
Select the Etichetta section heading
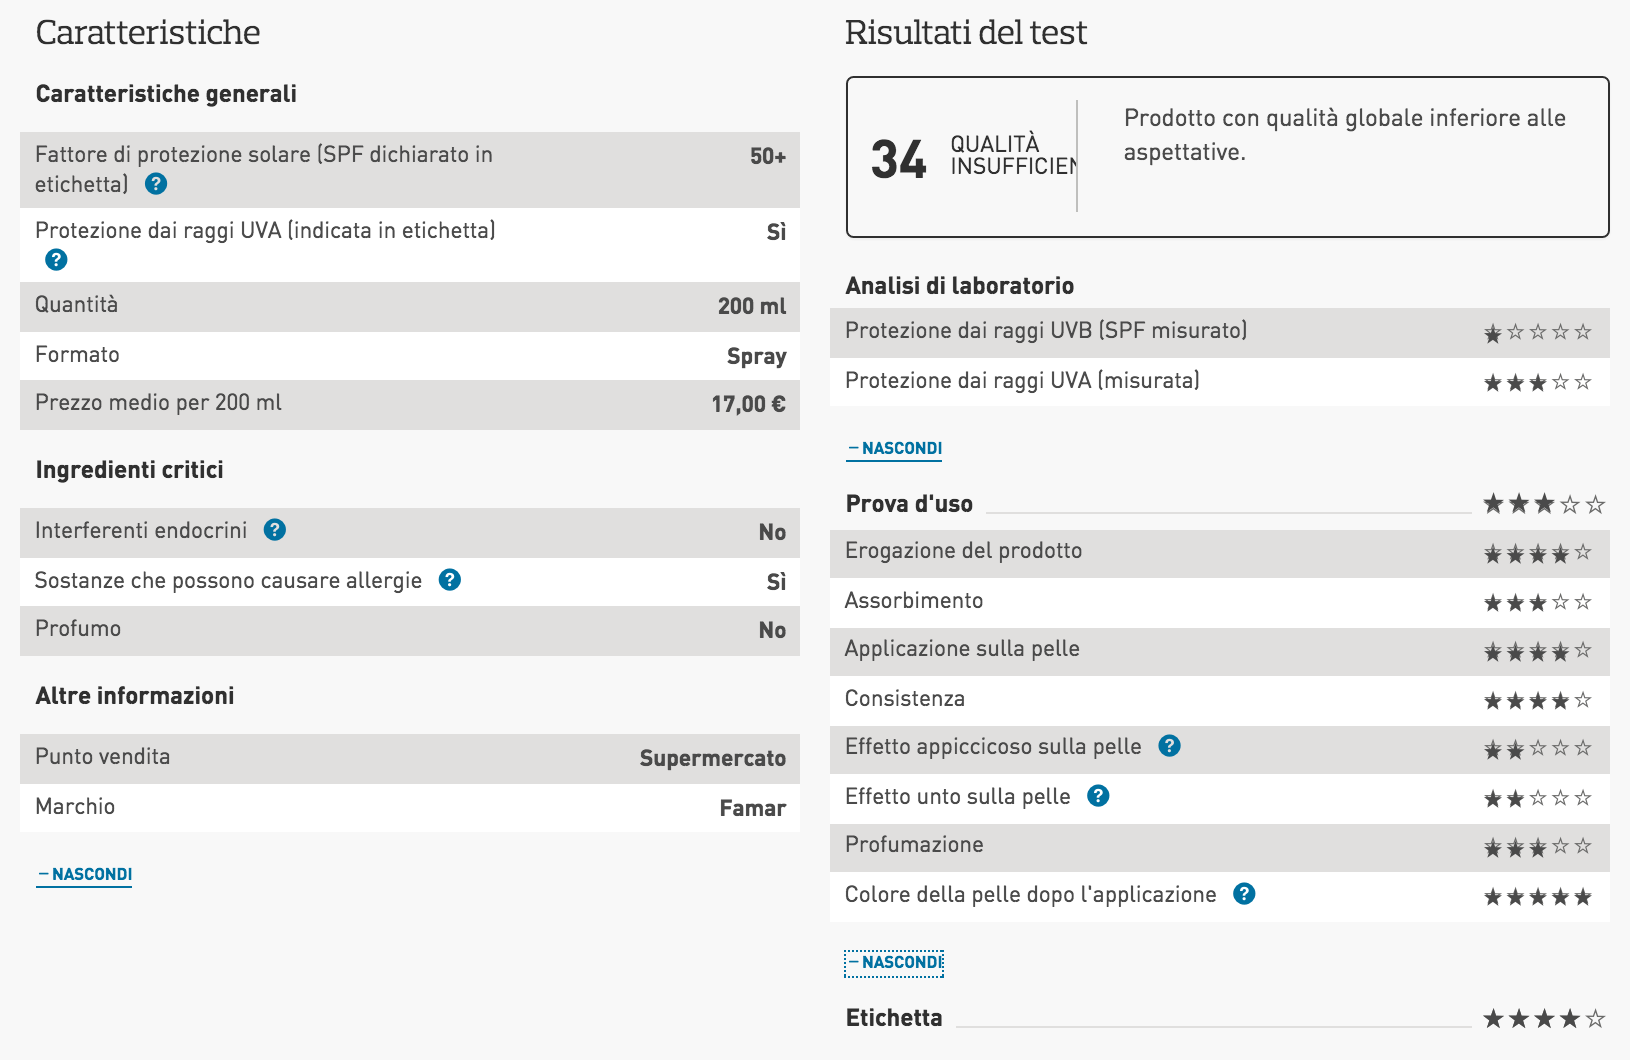[894, 1018]
